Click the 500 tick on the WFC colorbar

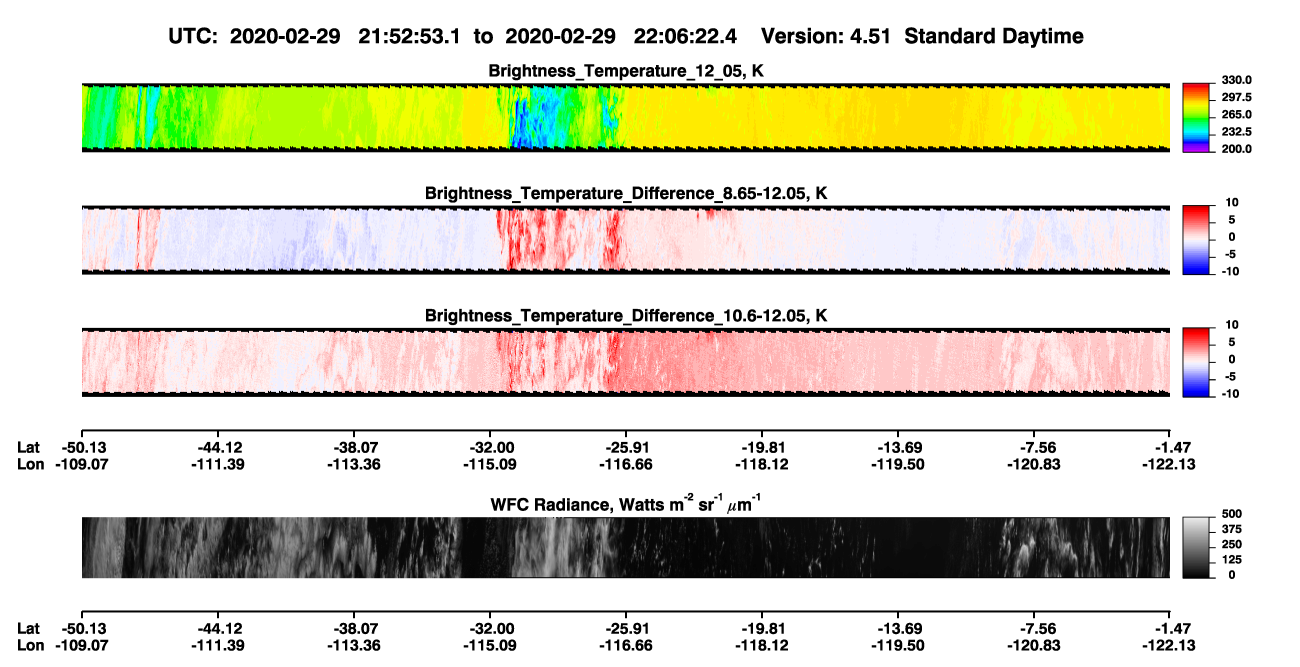(x=1231, y=513)
